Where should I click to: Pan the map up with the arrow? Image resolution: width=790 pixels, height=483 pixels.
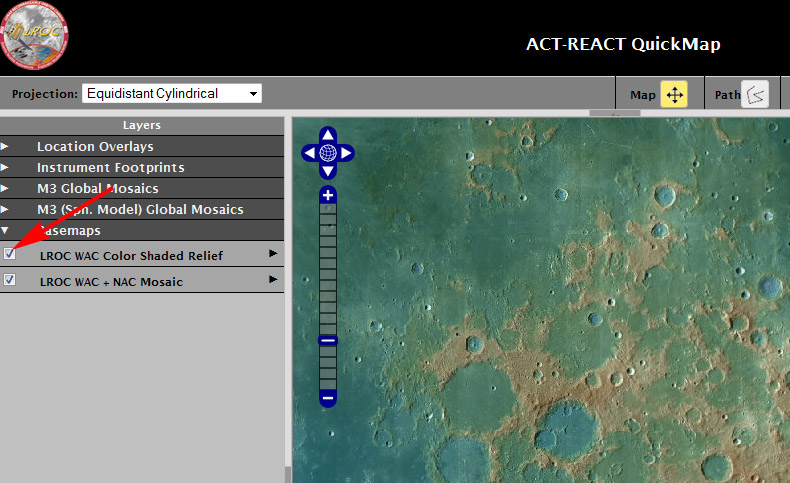(328, 134)
